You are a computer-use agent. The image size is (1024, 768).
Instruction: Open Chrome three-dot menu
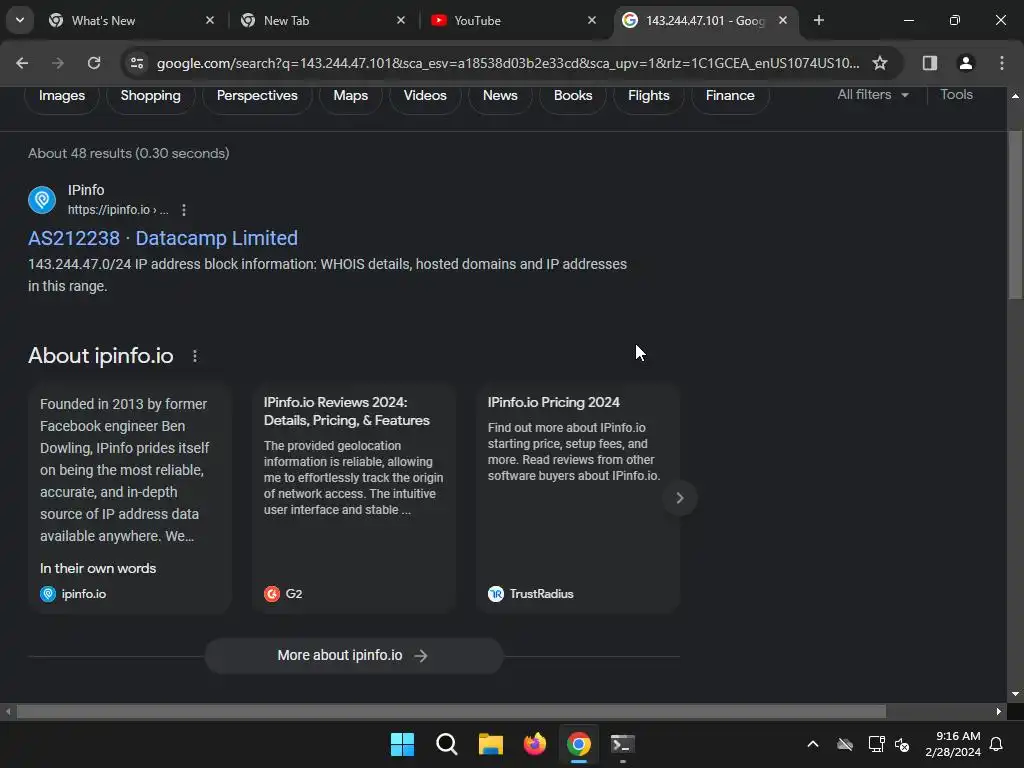click(x=1002, y=63)
